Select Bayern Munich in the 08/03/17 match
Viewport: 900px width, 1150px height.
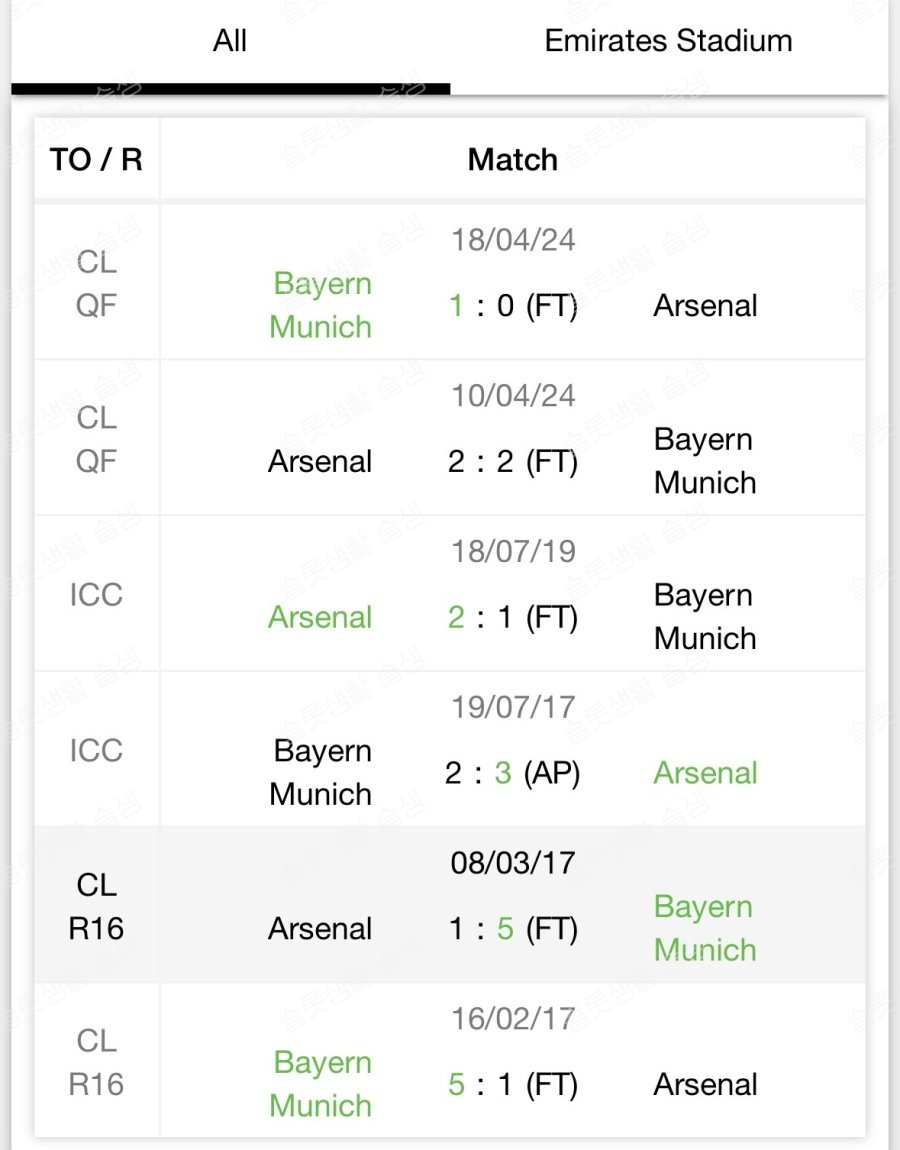click(x=705, y=928)
